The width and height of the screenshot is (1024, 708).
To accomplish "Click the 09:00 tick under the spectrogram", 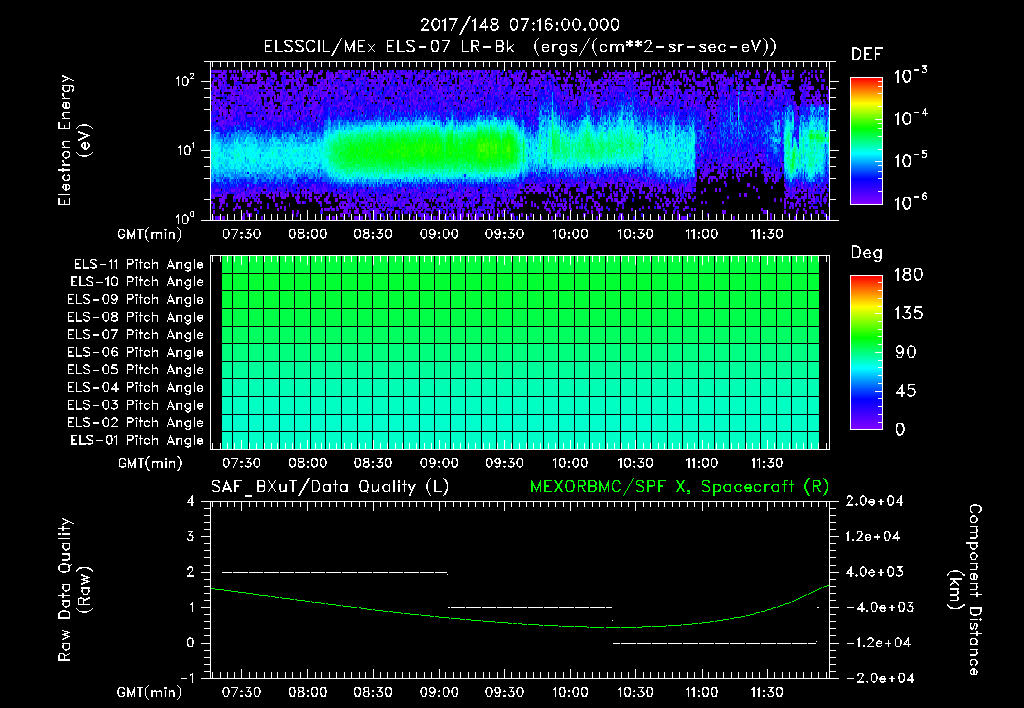I will coord(439,234).
